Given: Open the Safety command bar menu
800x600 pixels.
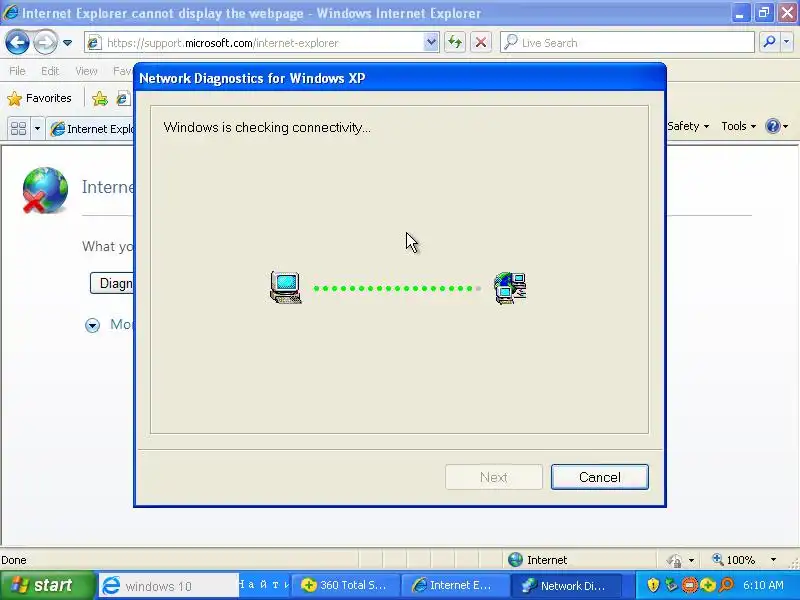Looking at the screenshot, I should pos(688,126).
